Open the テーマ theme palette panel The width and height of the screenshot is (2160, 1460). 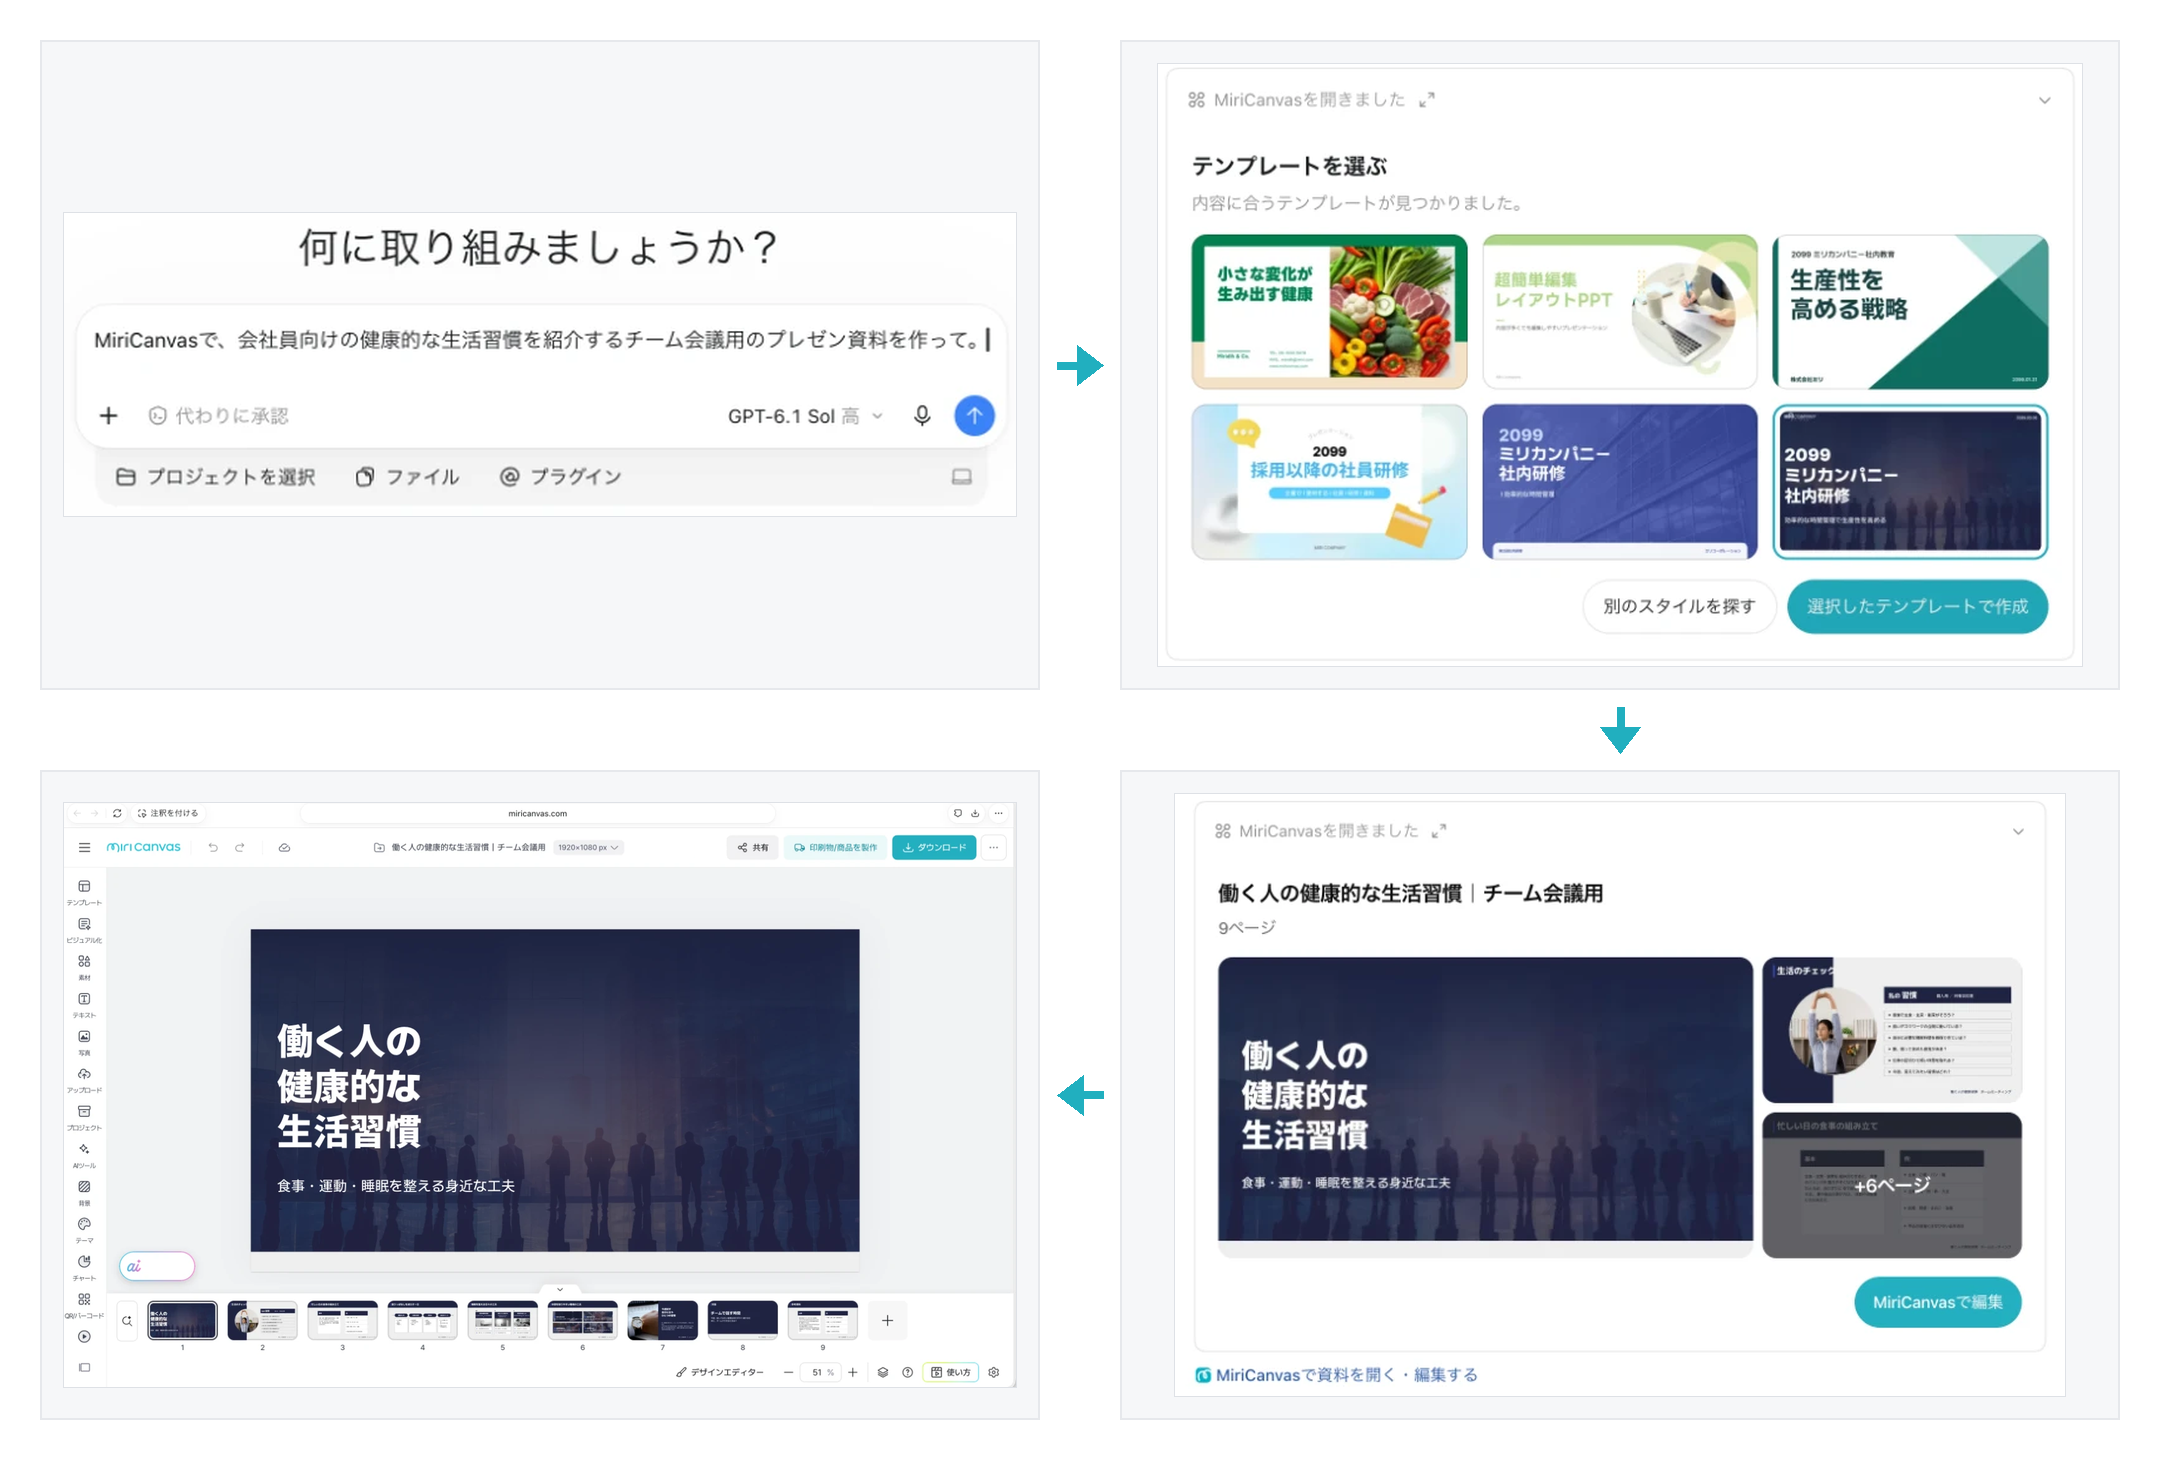84,1230
